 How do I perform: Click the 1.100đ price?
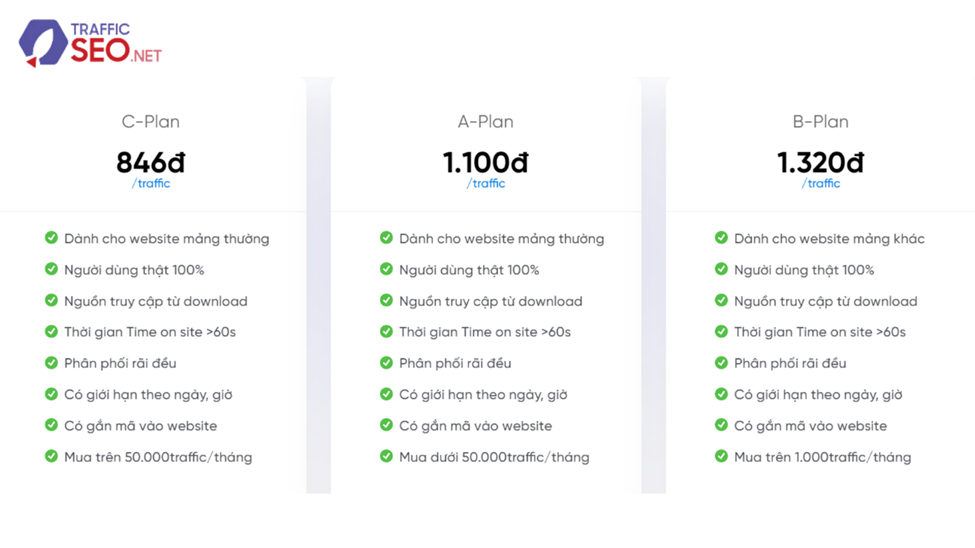click(x=486, y=162)
